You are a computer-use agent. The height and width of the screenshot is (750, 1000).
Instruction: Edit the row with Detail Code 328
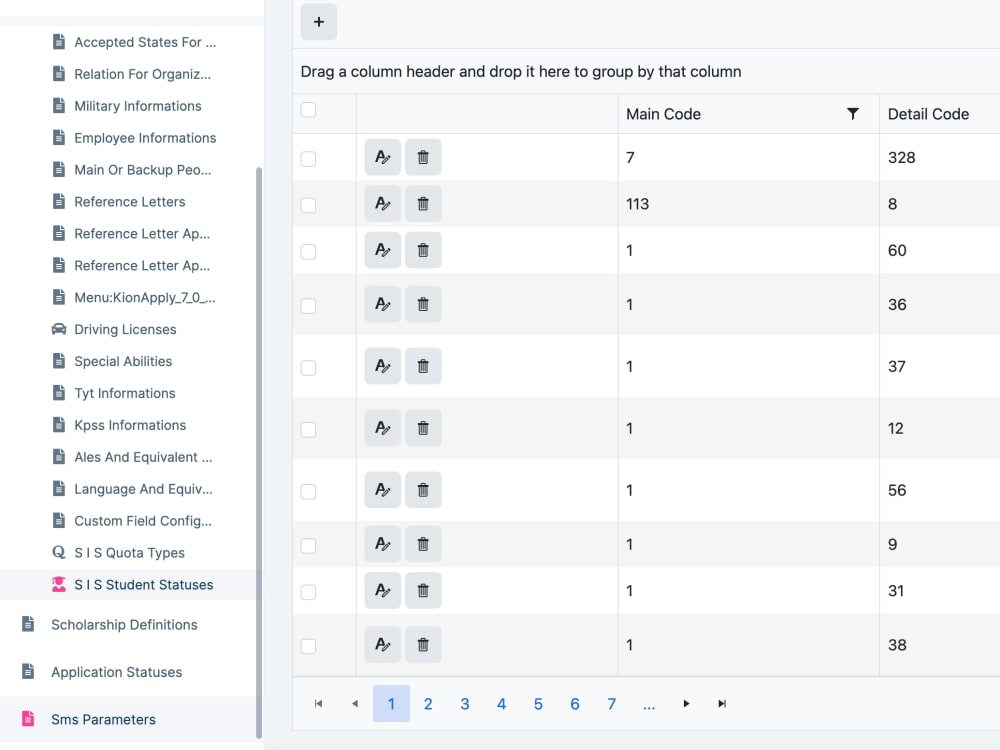click(383, 158)
